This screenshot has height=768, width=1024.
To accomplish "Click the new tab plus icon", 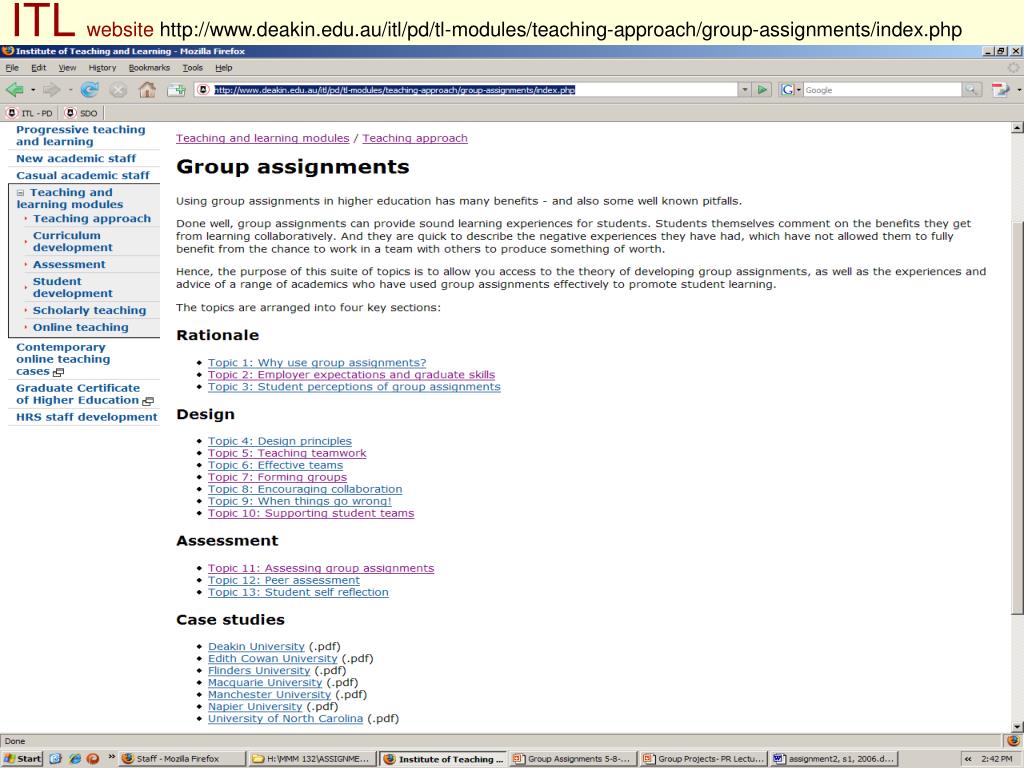I will (x=176, y=90).
